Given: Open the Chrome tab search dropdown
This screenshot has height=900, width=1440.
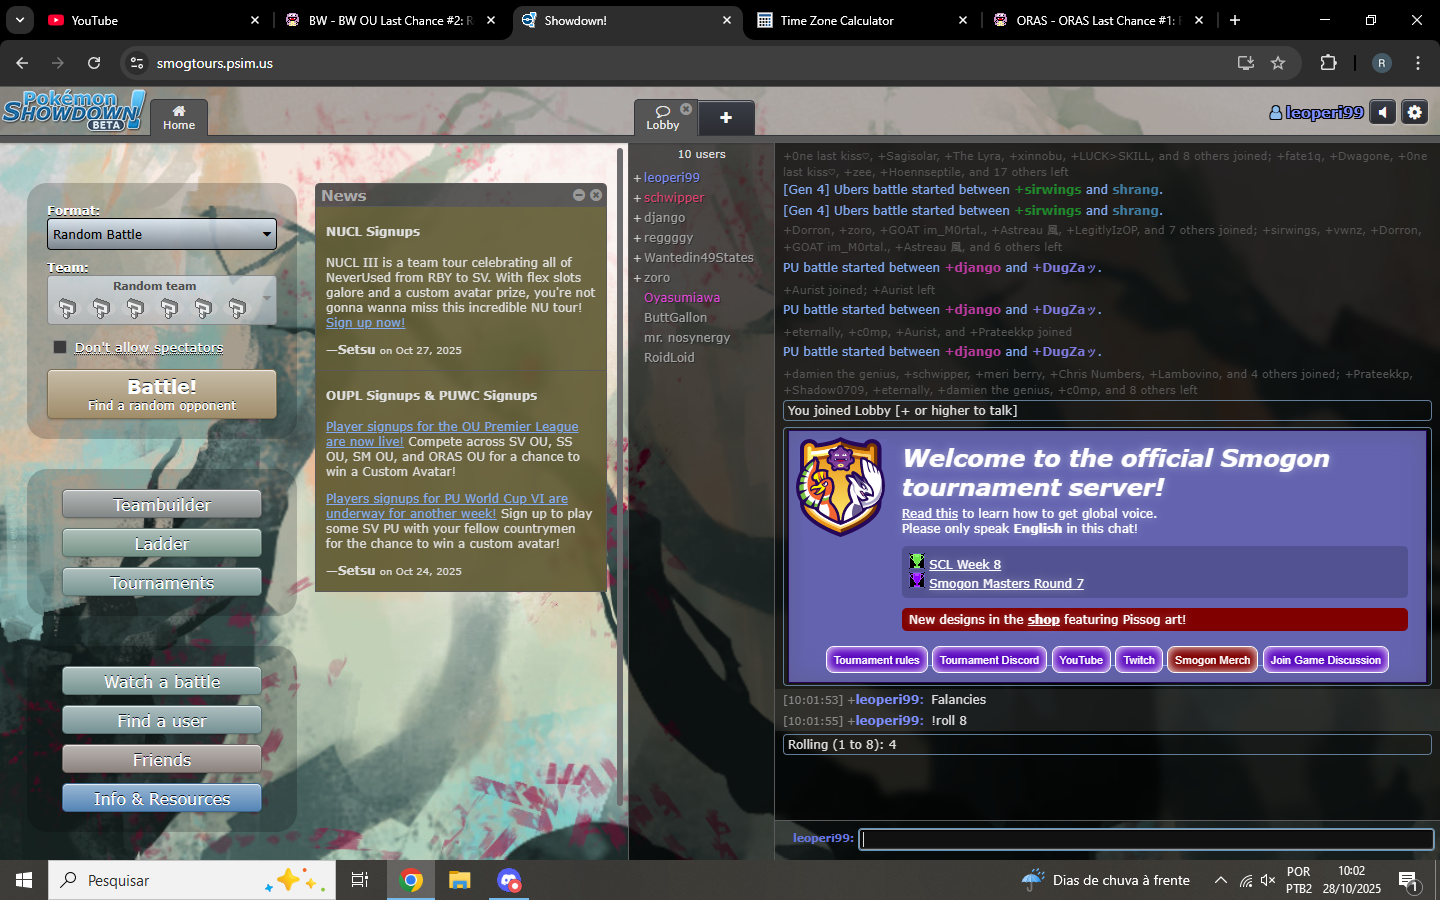Looking at the screenshot, I should [x=20, y=20].
